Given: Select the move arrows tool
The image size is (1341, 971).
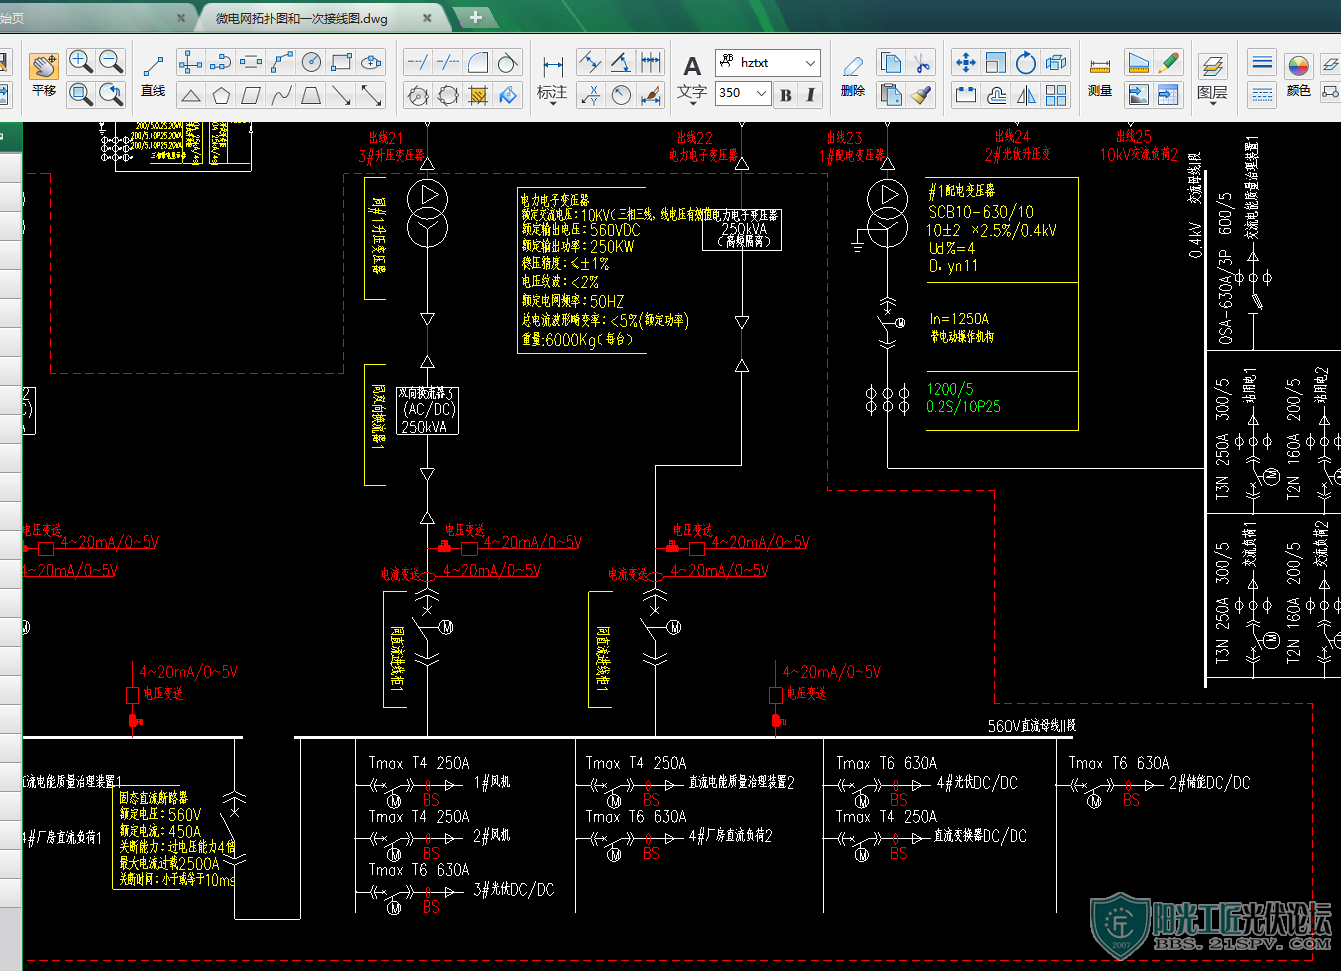Looking at the screenshot, I should click(x=965, y=62).
